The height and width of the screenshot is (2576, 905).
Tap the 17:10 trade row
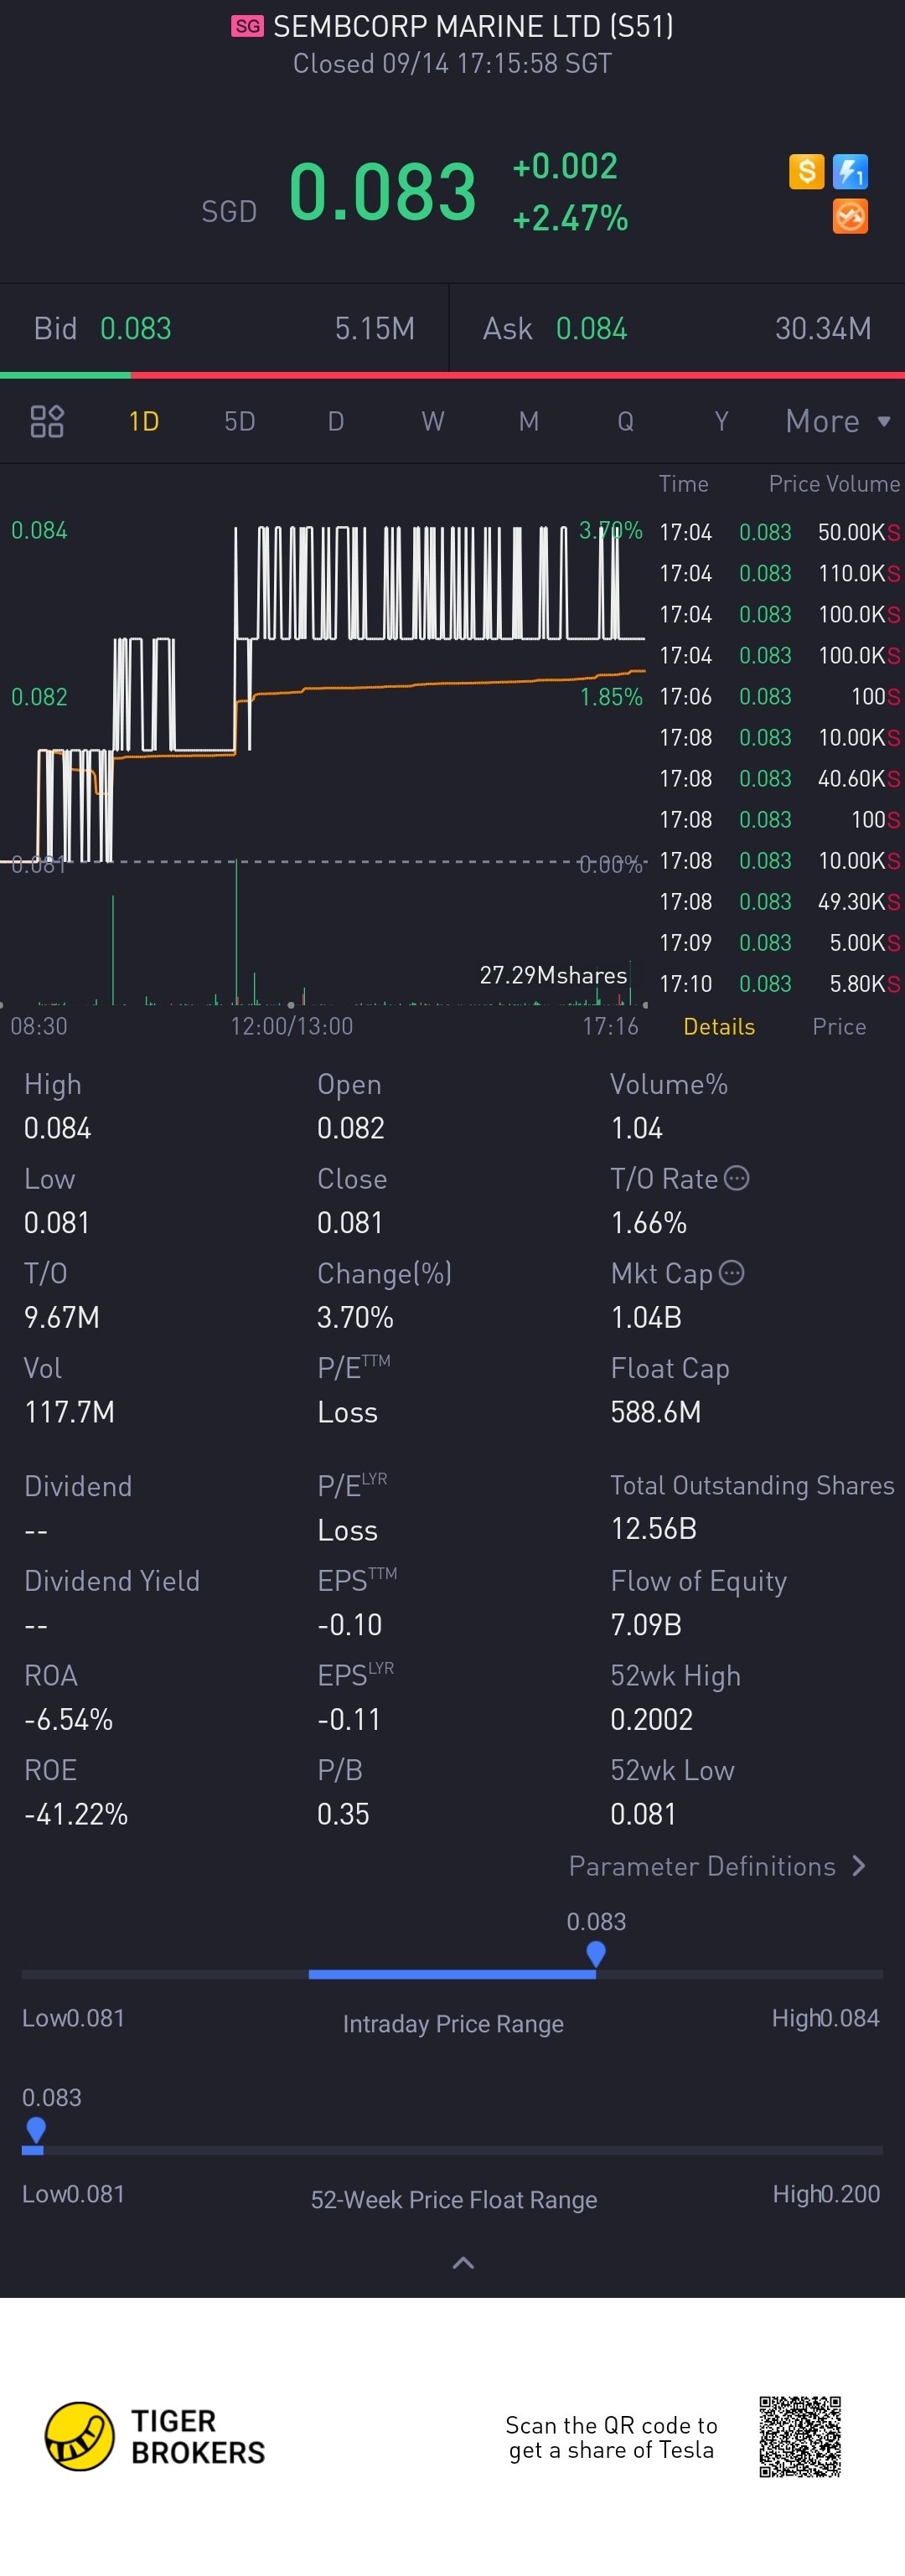coord(780,983)
